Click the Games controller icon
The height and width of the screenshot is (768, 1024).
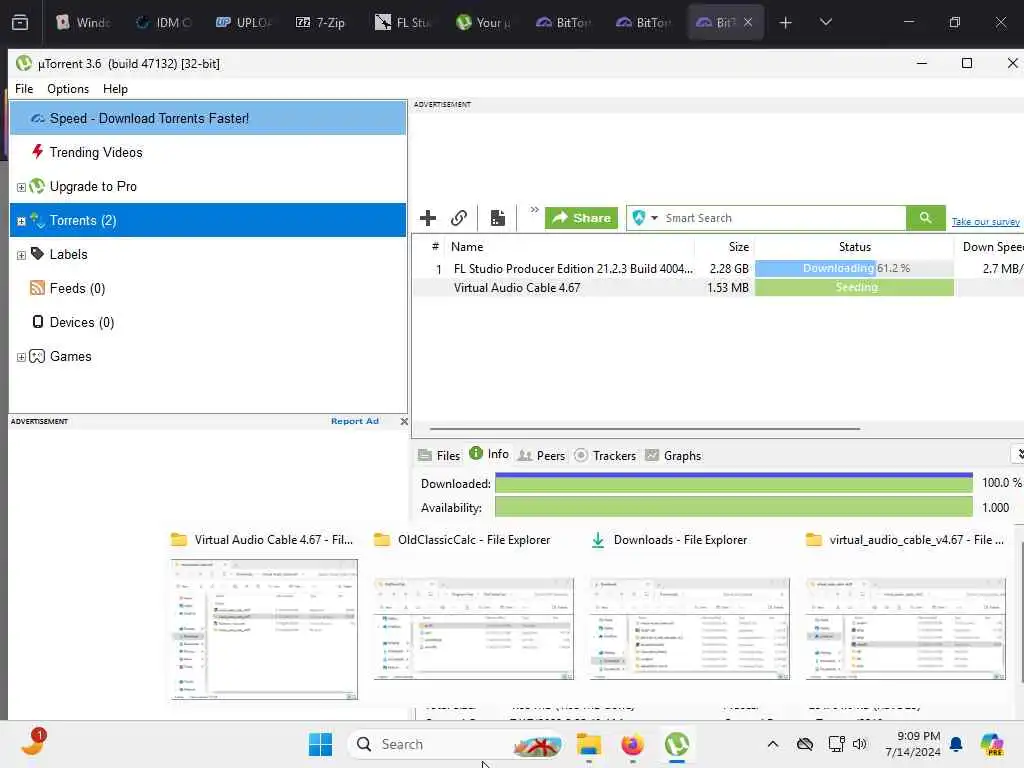[x=37, y=356]
